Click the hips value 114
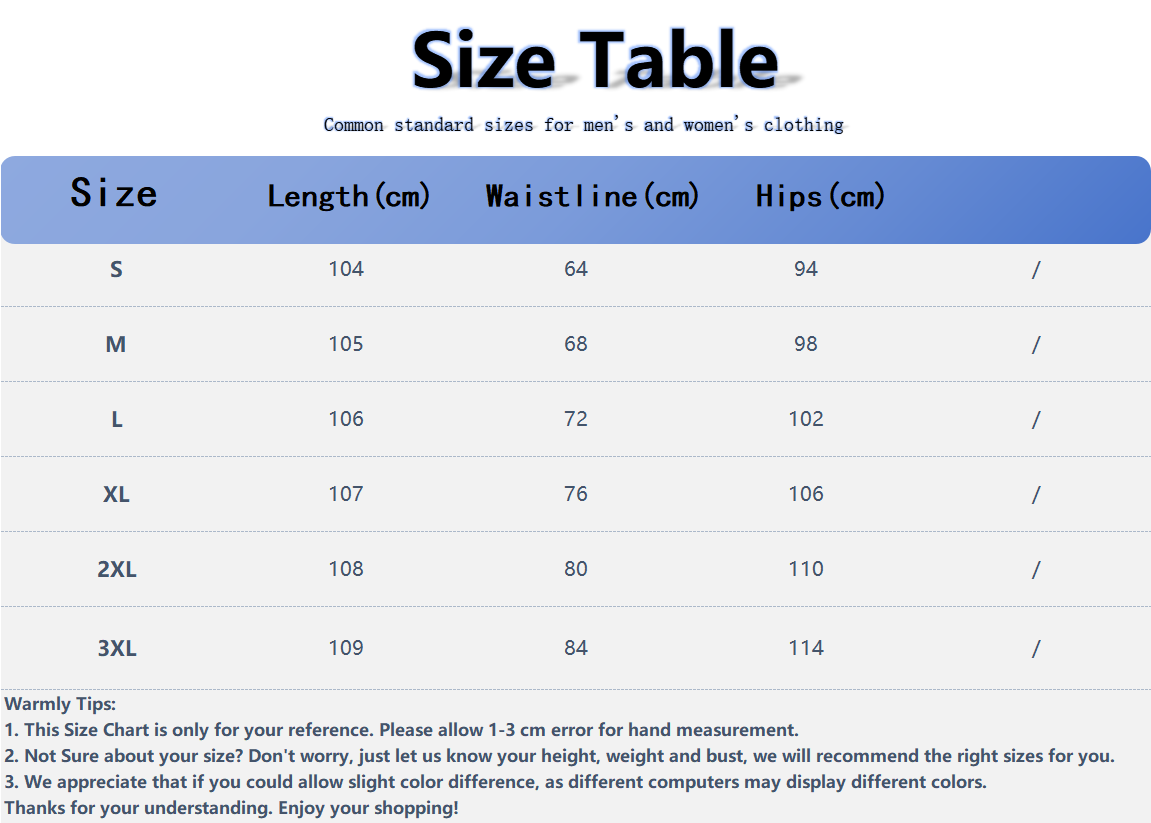 [806, 648]
